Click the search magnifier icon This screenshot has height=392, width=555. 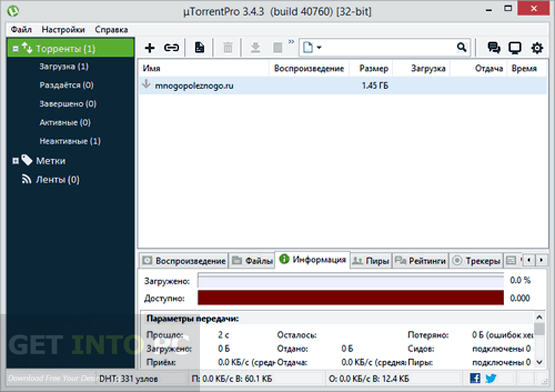pos(462,47)
